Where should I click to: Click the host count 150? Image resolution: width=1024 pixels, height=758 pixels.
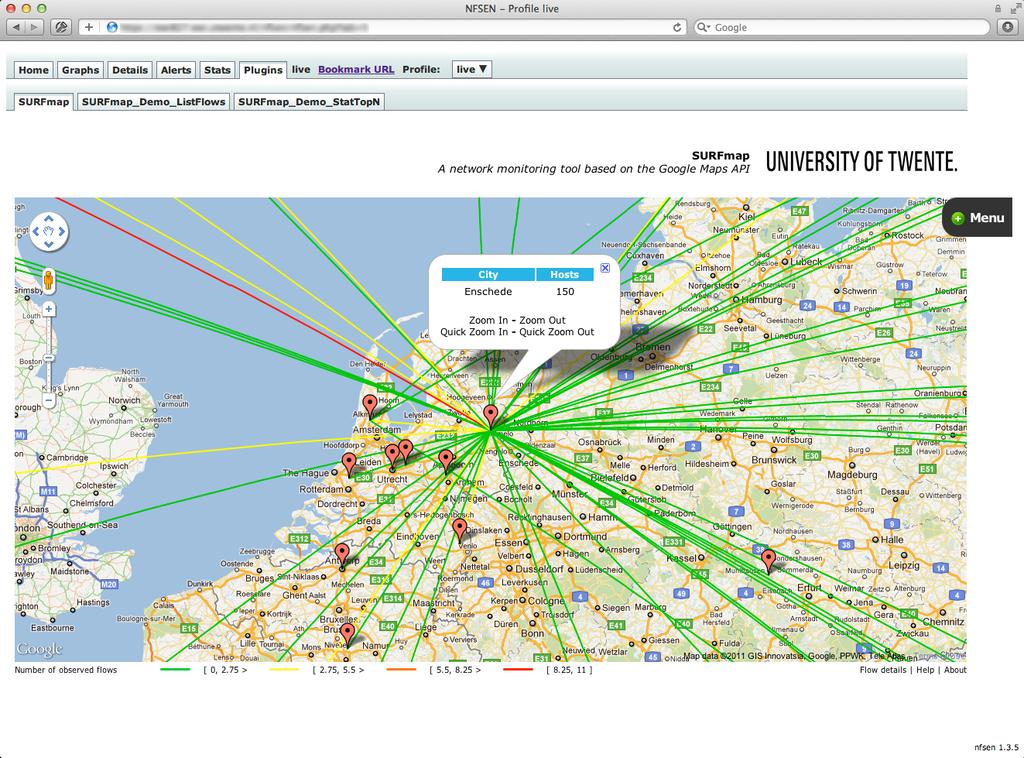(x=565, y=292)
